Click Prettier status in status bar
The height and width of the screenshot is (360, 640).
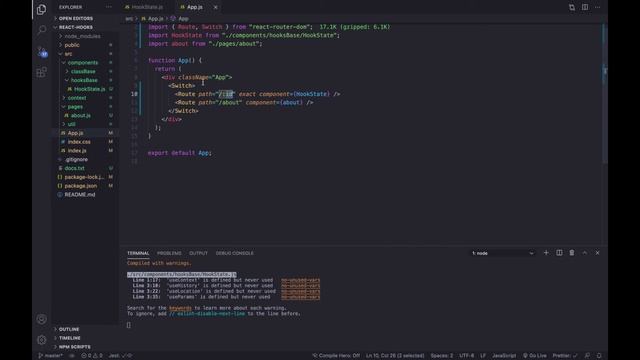565,356
